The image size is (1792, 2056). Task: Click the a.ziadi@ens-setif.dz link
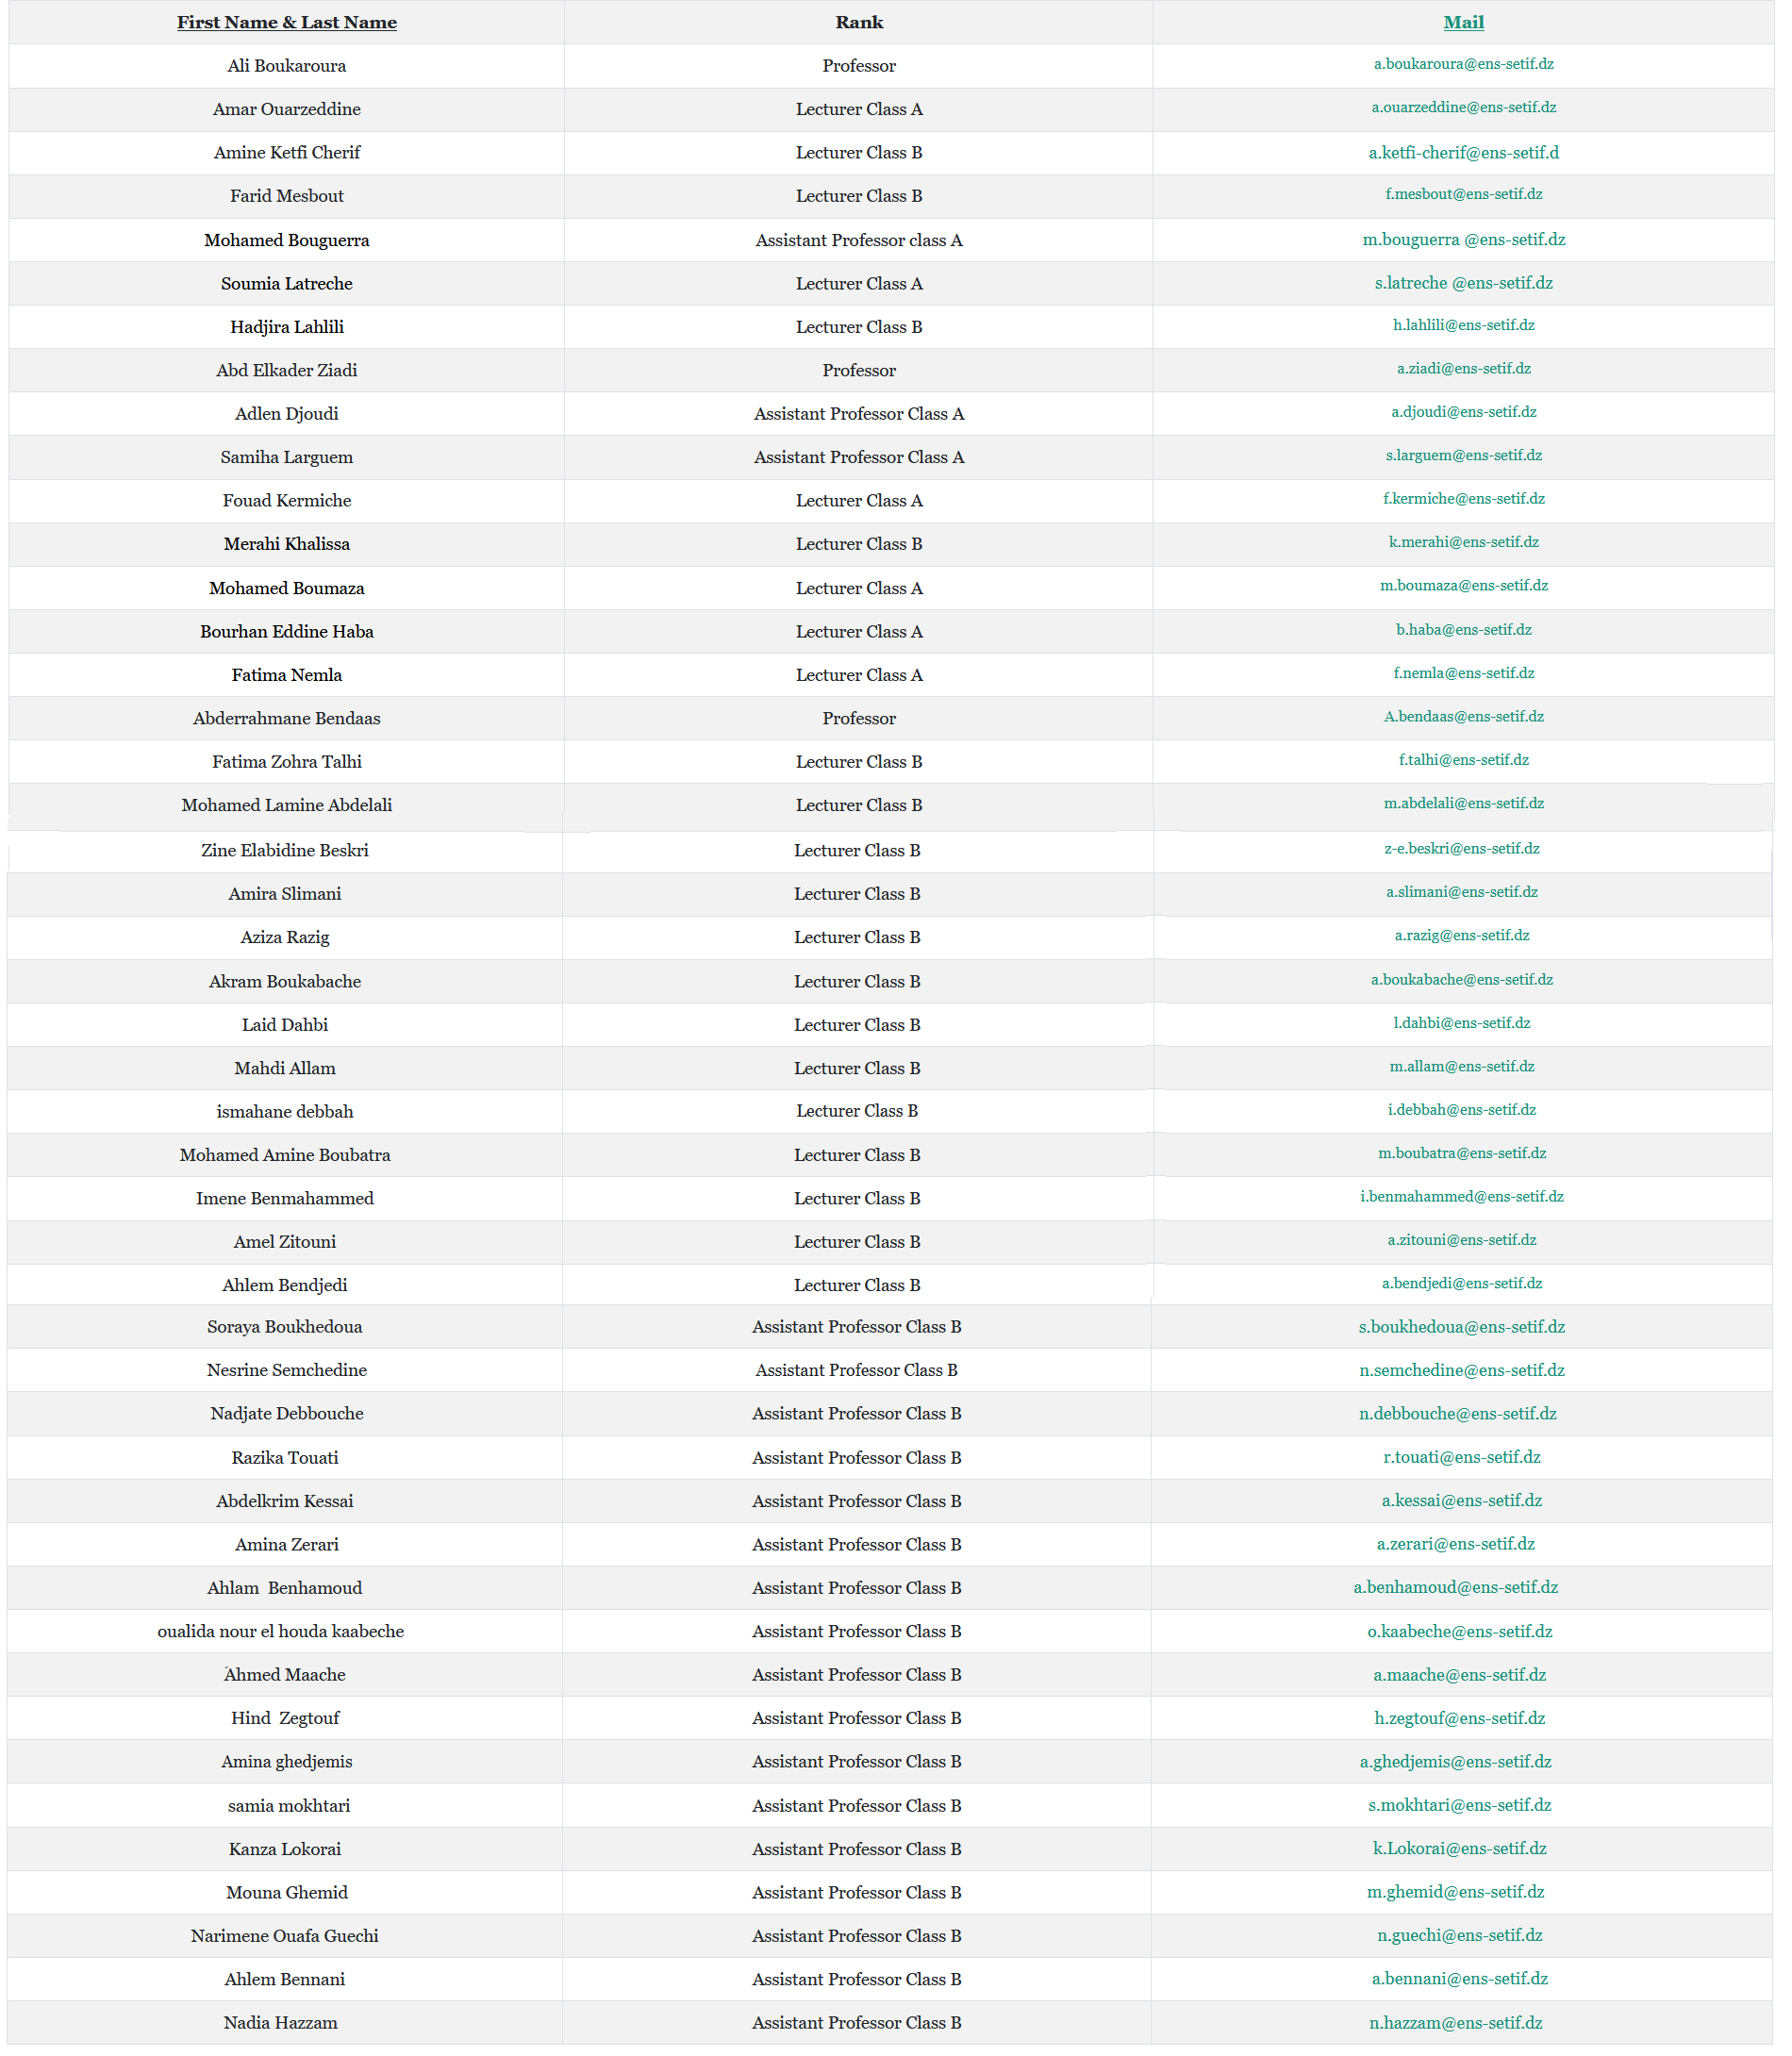point(1463,368)
